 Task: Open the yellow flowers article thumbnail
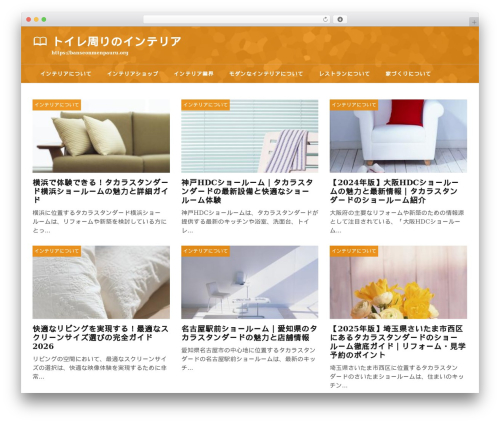(x=398, y=282)
